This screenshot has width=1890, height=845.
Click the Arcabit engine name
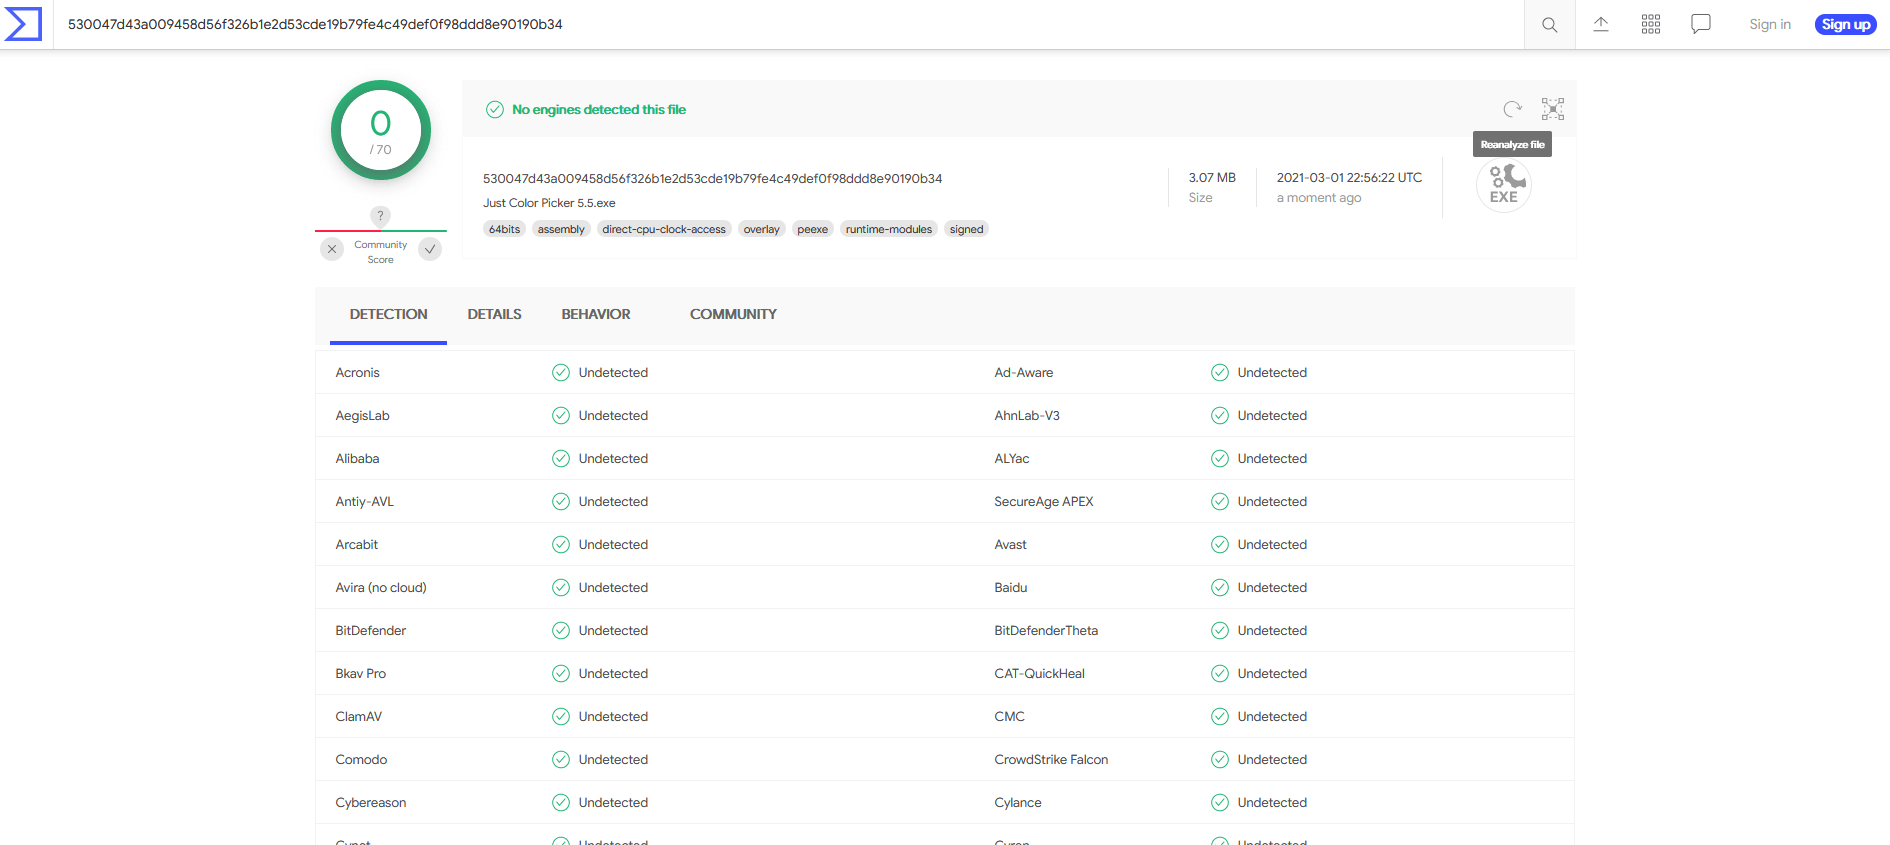[x=357, y=545]
